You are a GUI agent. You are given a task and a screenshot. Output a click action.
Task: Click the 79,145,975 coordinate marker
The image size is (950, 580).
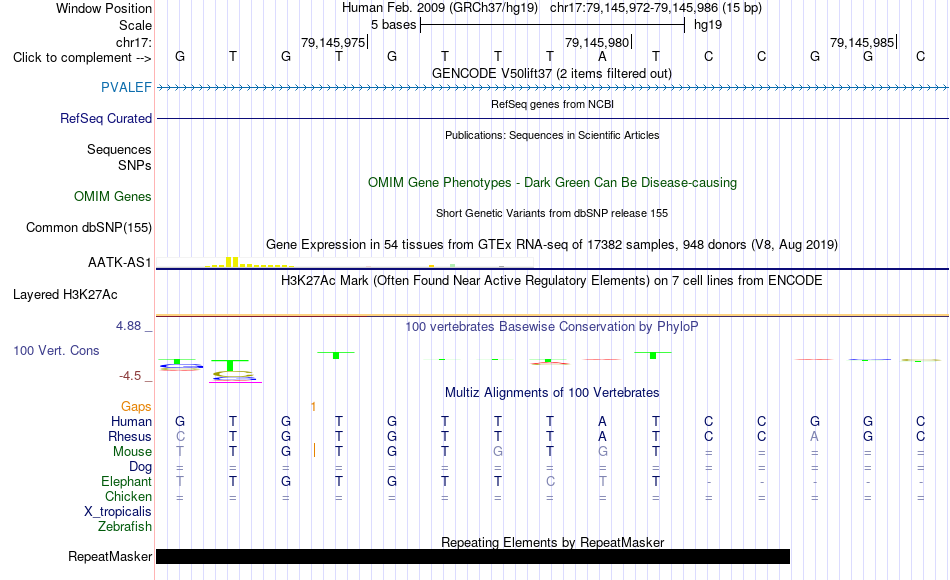click(333, 42)
